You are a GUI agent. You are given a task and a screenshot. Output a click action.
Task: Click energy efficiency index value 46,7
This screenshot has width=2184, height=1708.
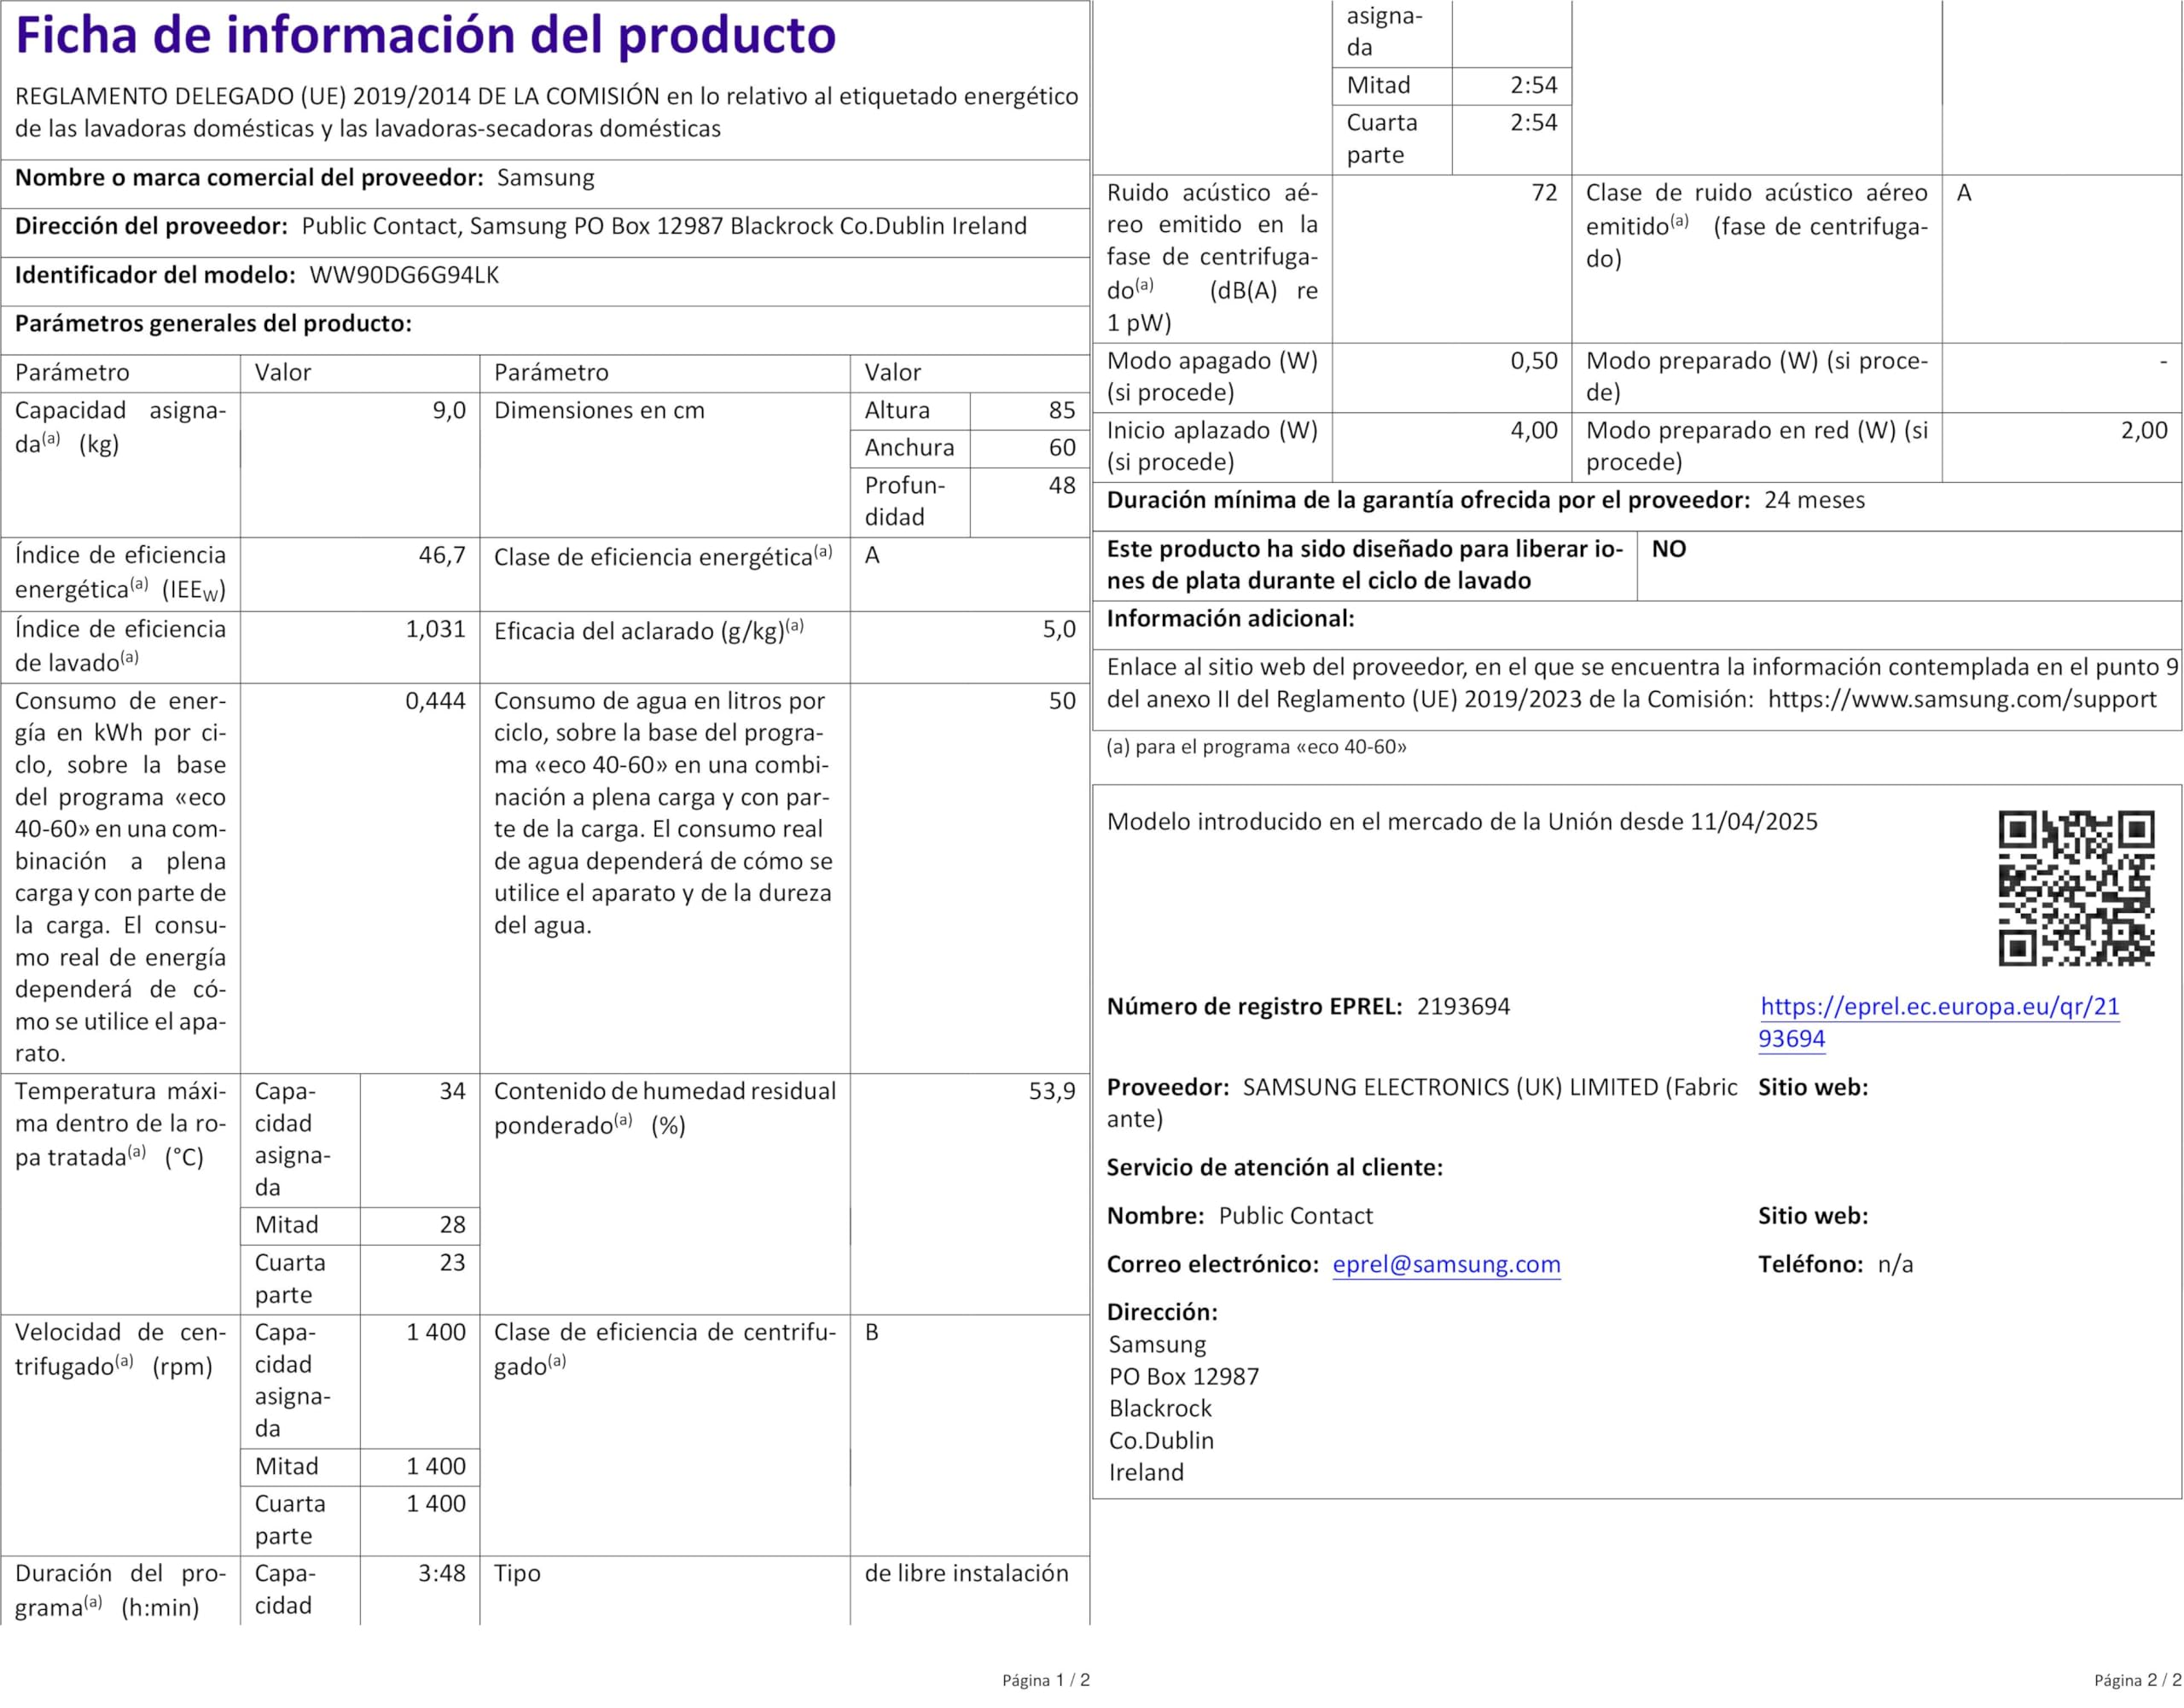pyautogui.click(x=442, y=555)
